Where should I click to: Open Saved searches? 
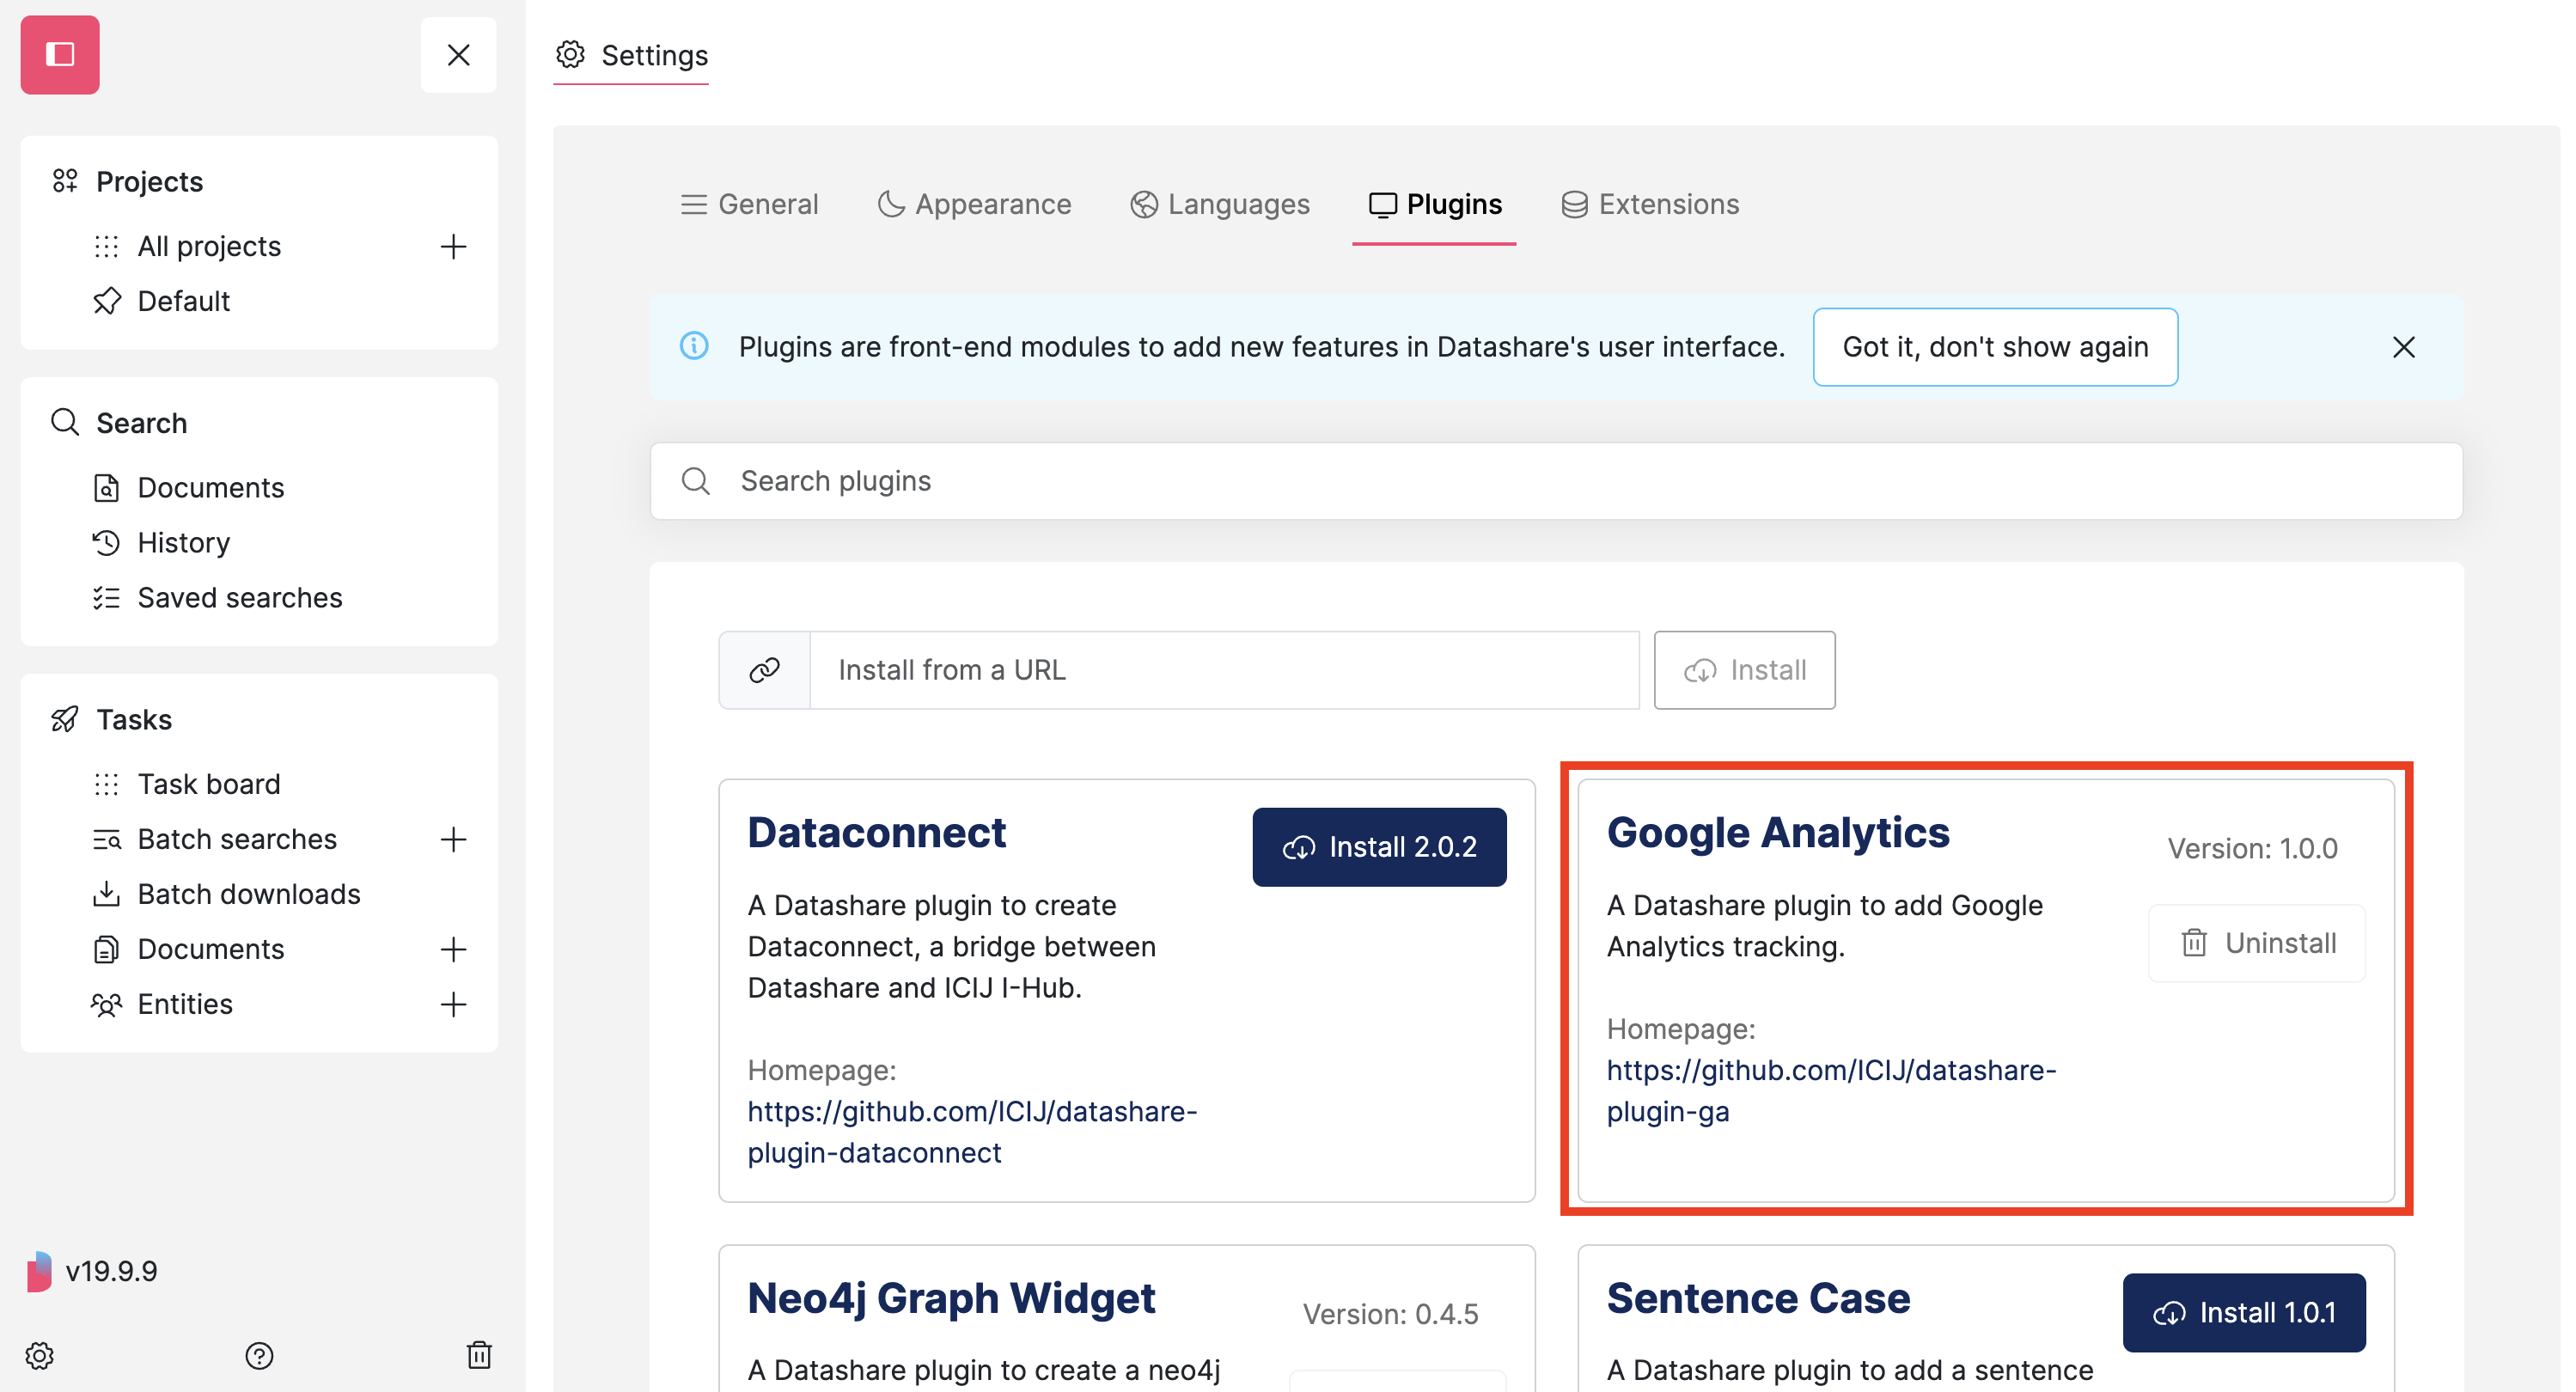[240, 597]
